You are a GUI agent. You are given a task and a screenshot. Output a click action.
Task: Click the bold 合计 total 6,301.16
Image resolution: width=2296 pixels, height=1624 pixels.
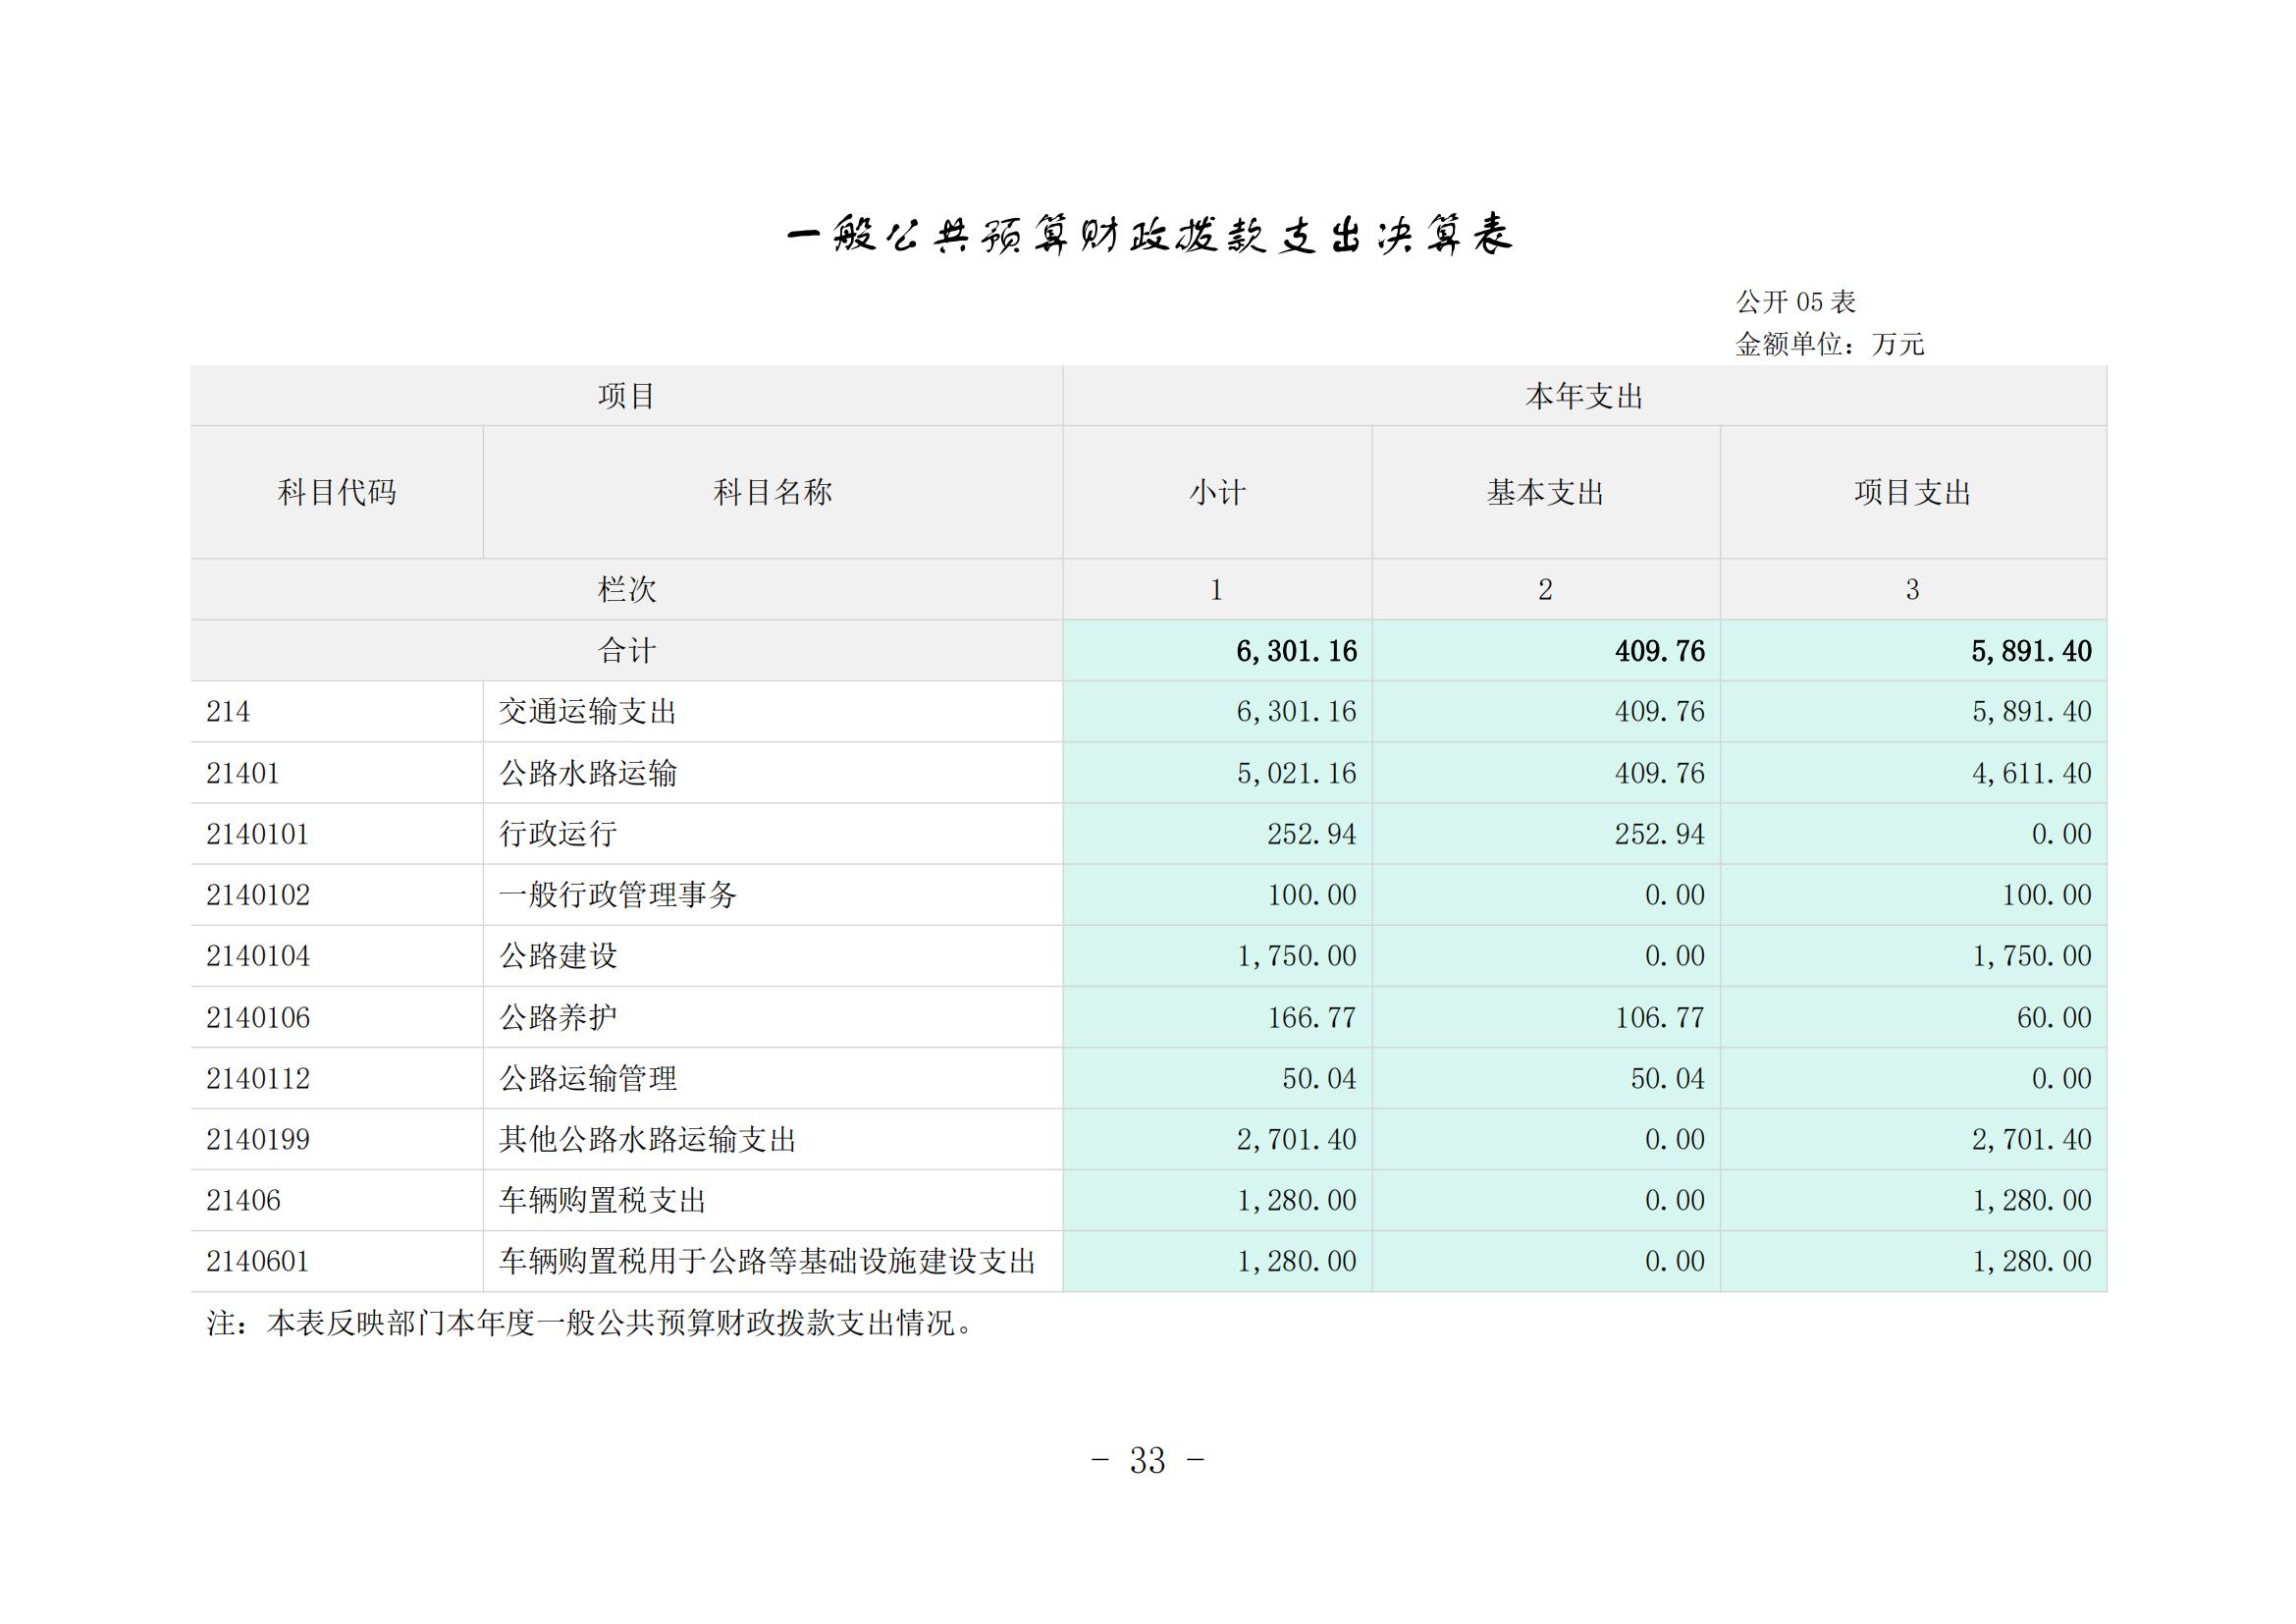pyautogui.click(x=1296, y=652)
